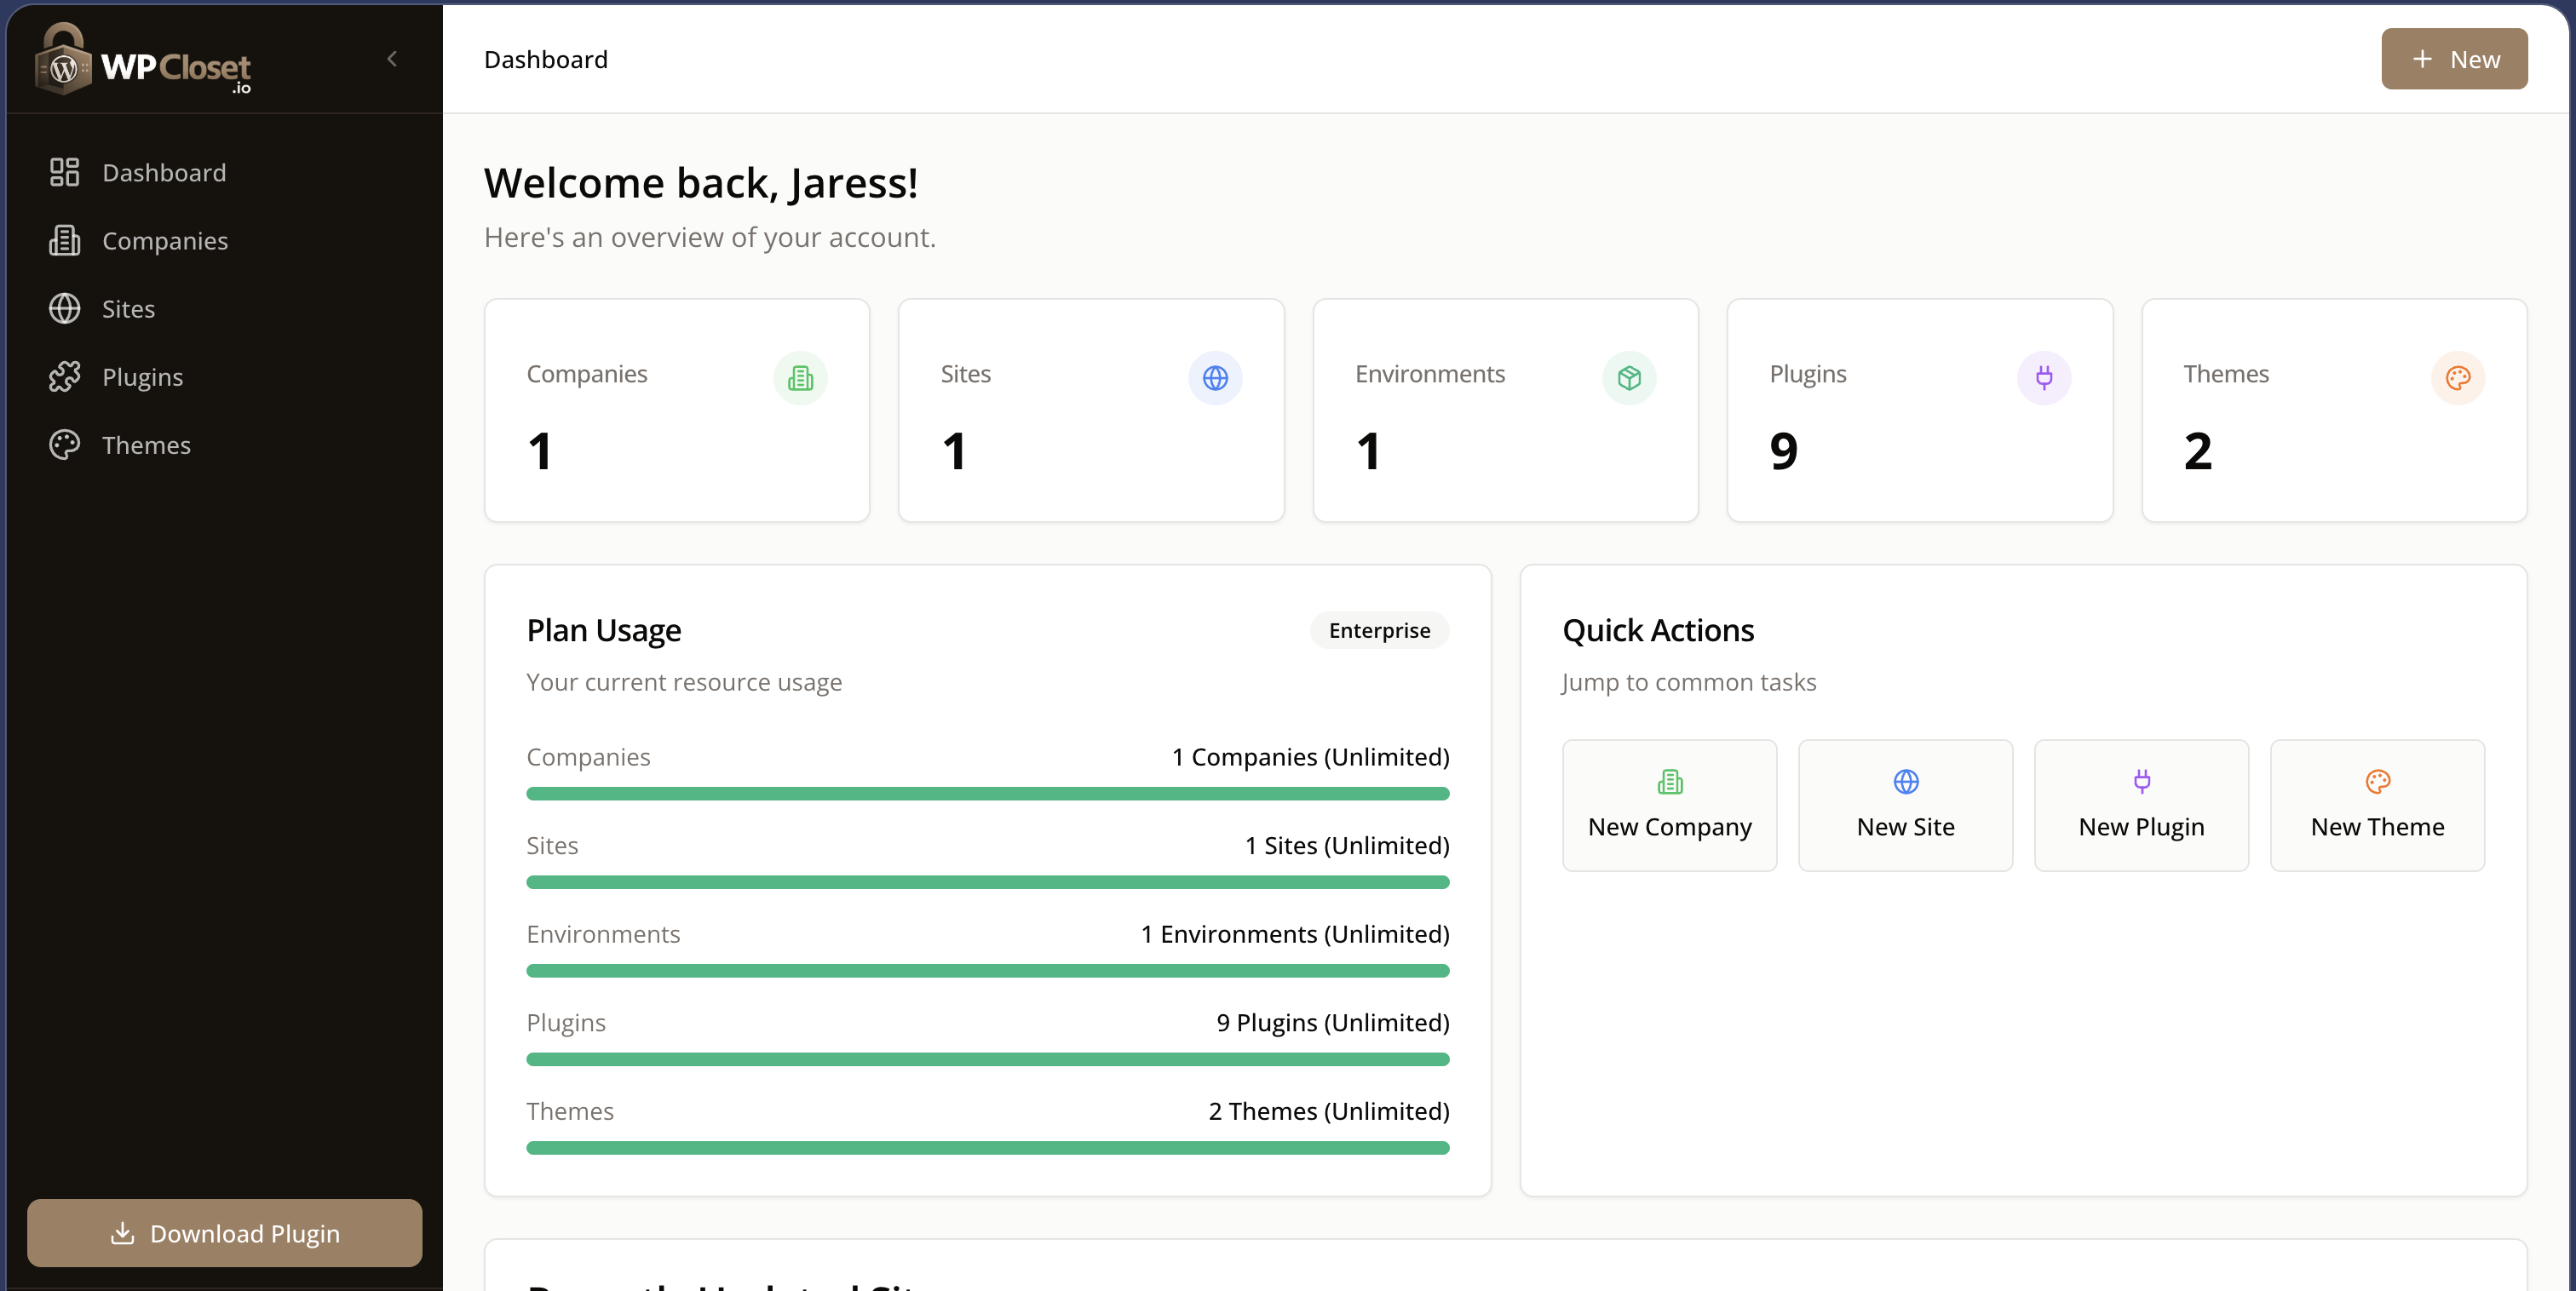Image resolution: width=2576 pixels, height=1291 pixels.
Task: Open Dashboard from sidebar menu
Action: (163, 172)
